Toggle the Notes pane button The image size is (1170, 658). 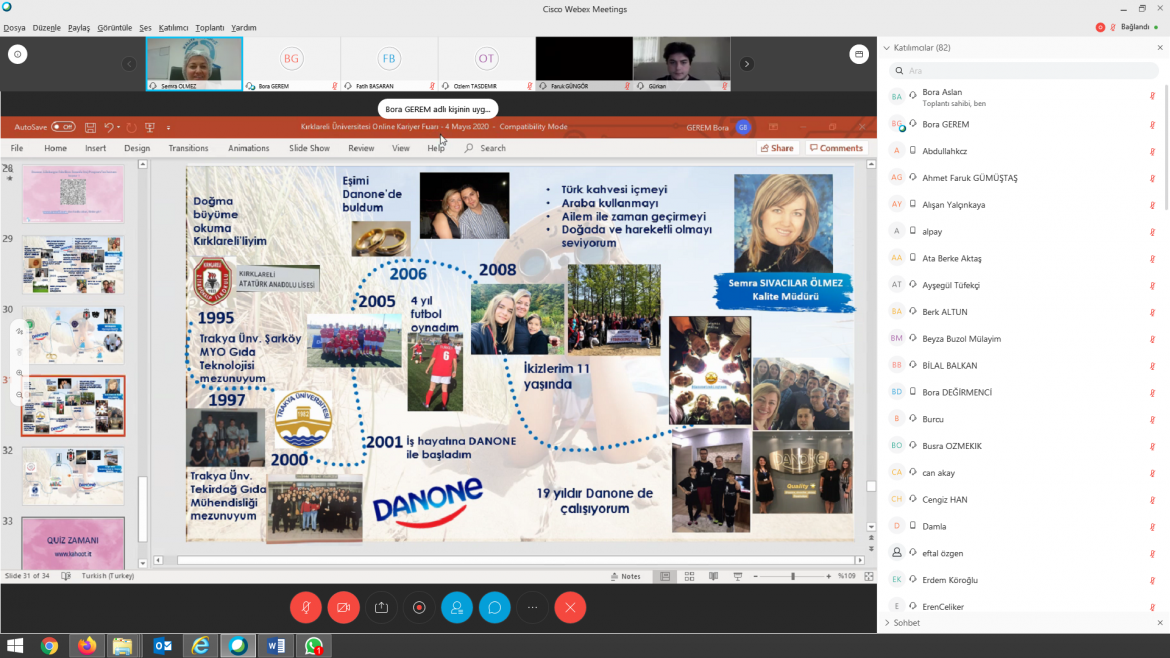tap(625, 576)
